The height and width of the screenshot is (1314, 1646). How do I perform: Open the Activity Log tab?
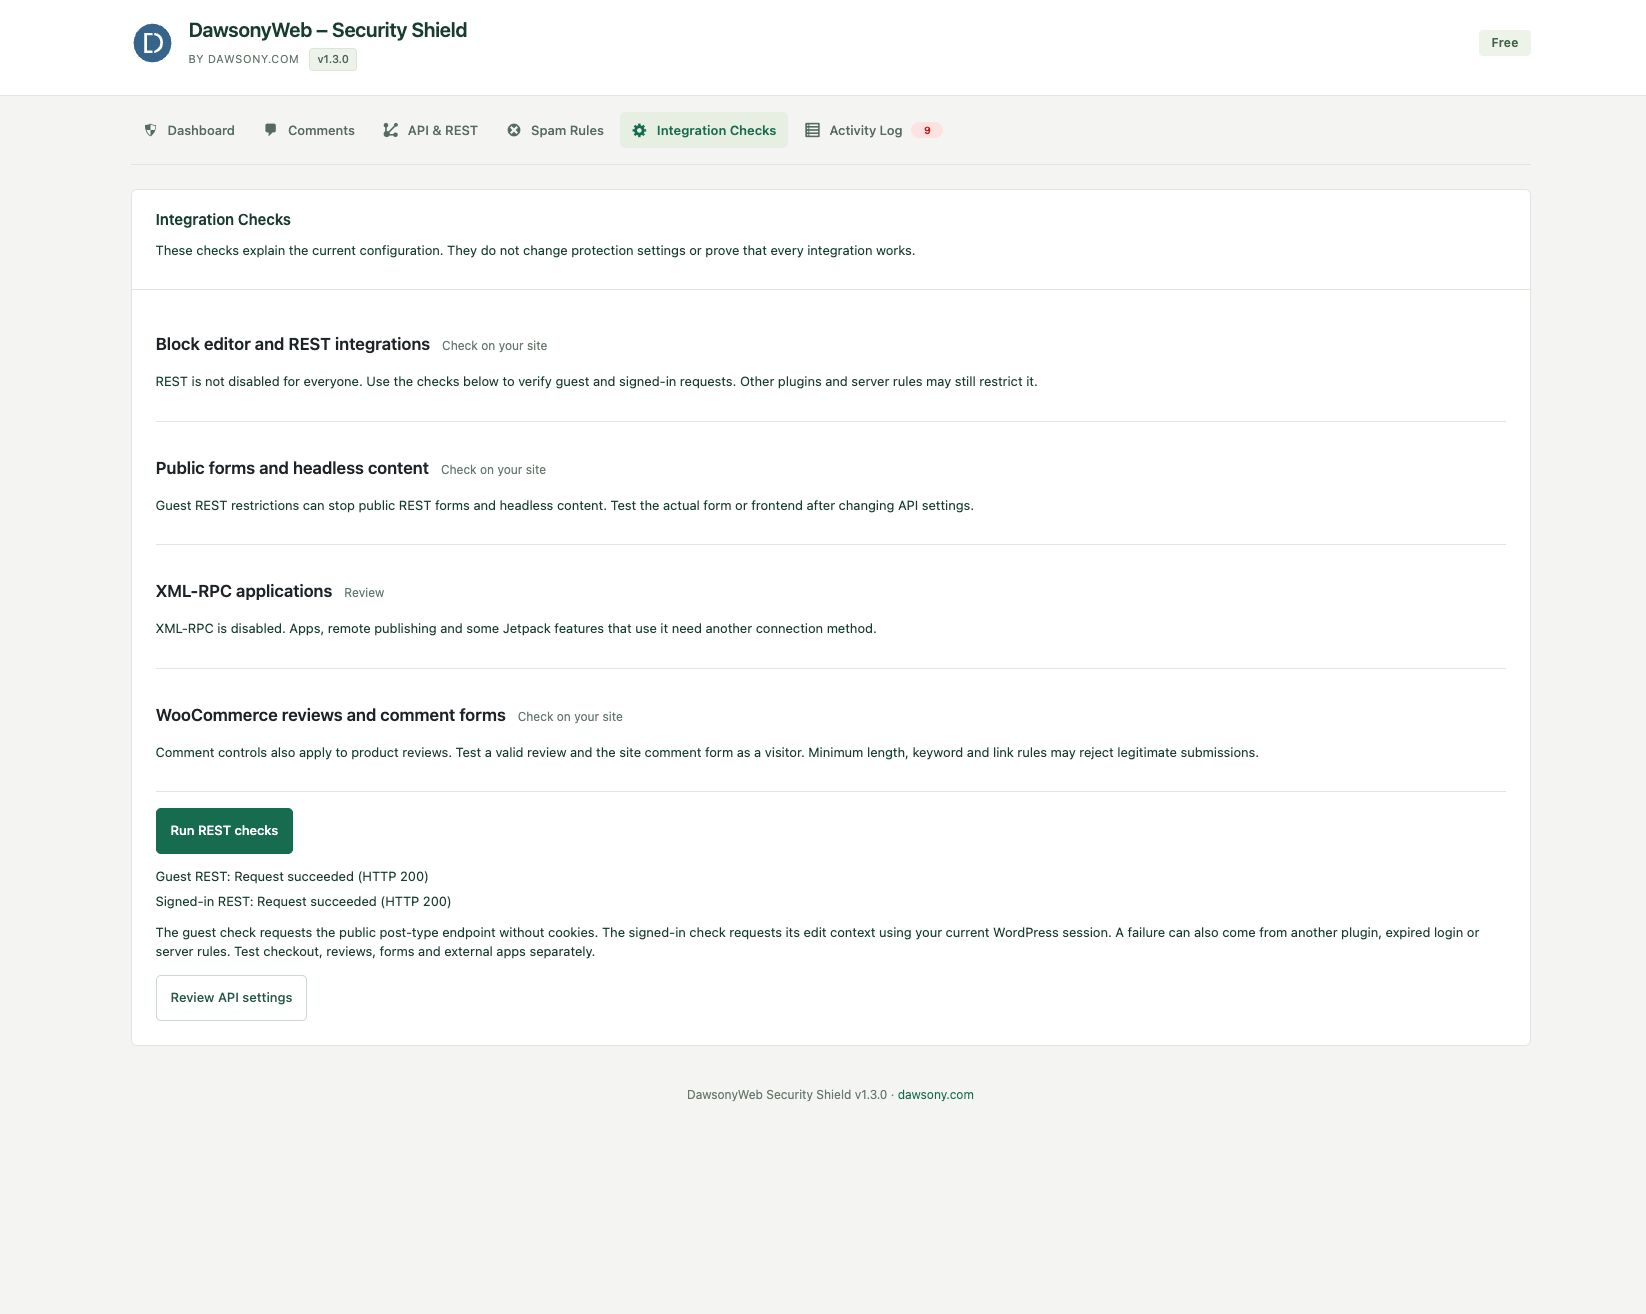click(873, 130)
